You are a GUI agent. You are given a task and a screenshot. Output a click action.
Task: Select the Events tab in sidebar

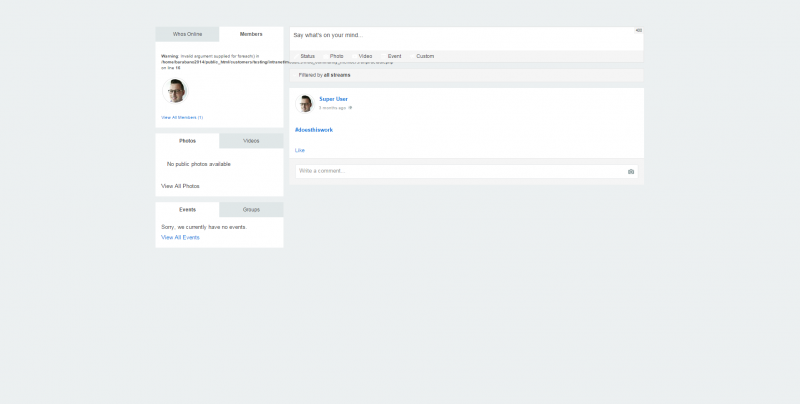point(187,209)
